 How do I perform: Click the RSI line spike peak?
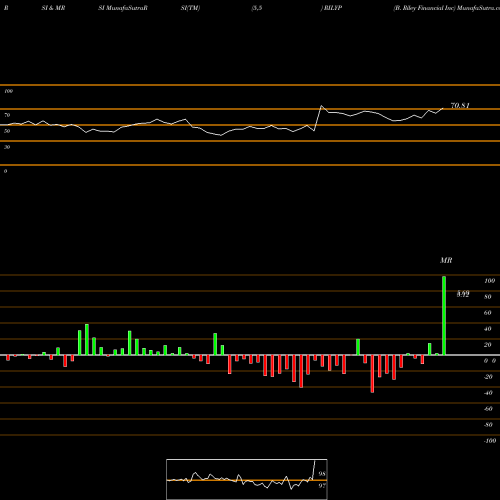pos(321,106)
